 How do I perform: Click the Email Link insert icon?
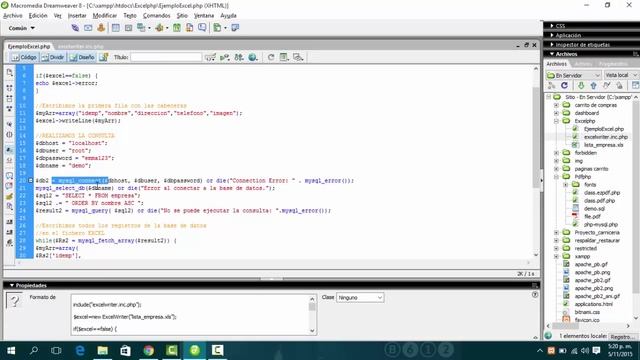[88, 28]
